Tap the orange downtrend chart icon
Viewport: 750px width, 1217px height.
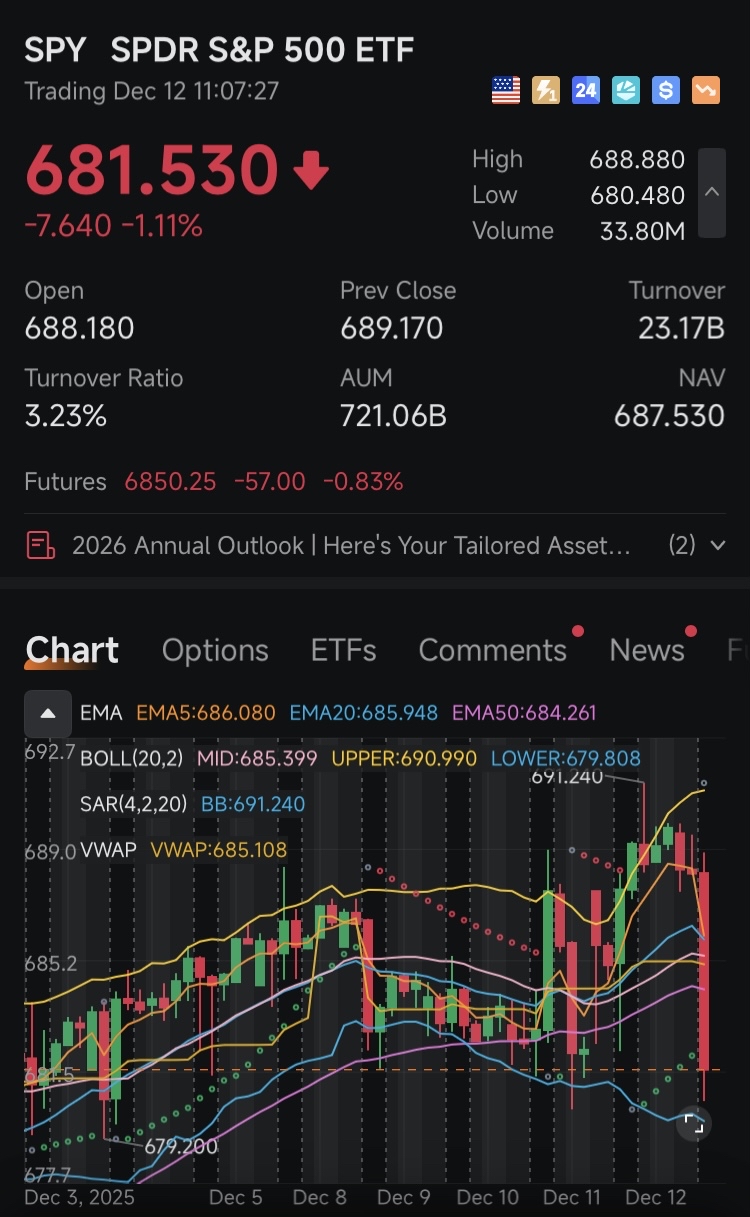point(706,91)
